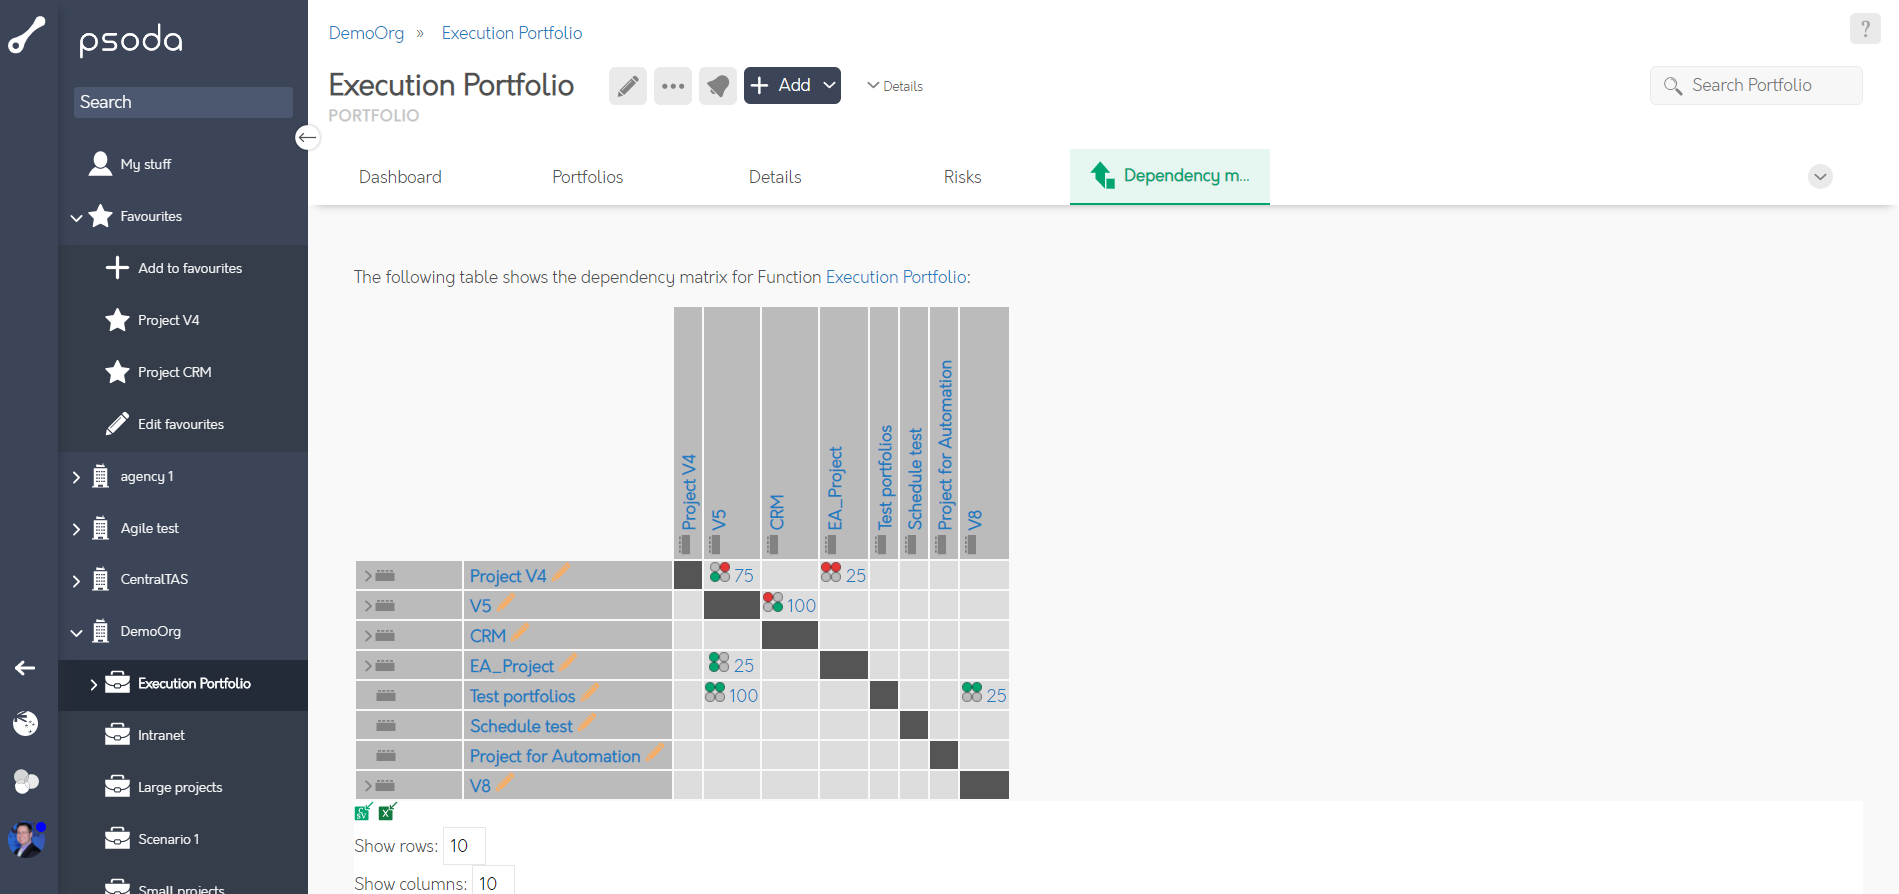The height and width of the screenshot is (894, 1899).
Task: Click the DemoOrg breadcrumb link
Action: [x=366, y=33]
